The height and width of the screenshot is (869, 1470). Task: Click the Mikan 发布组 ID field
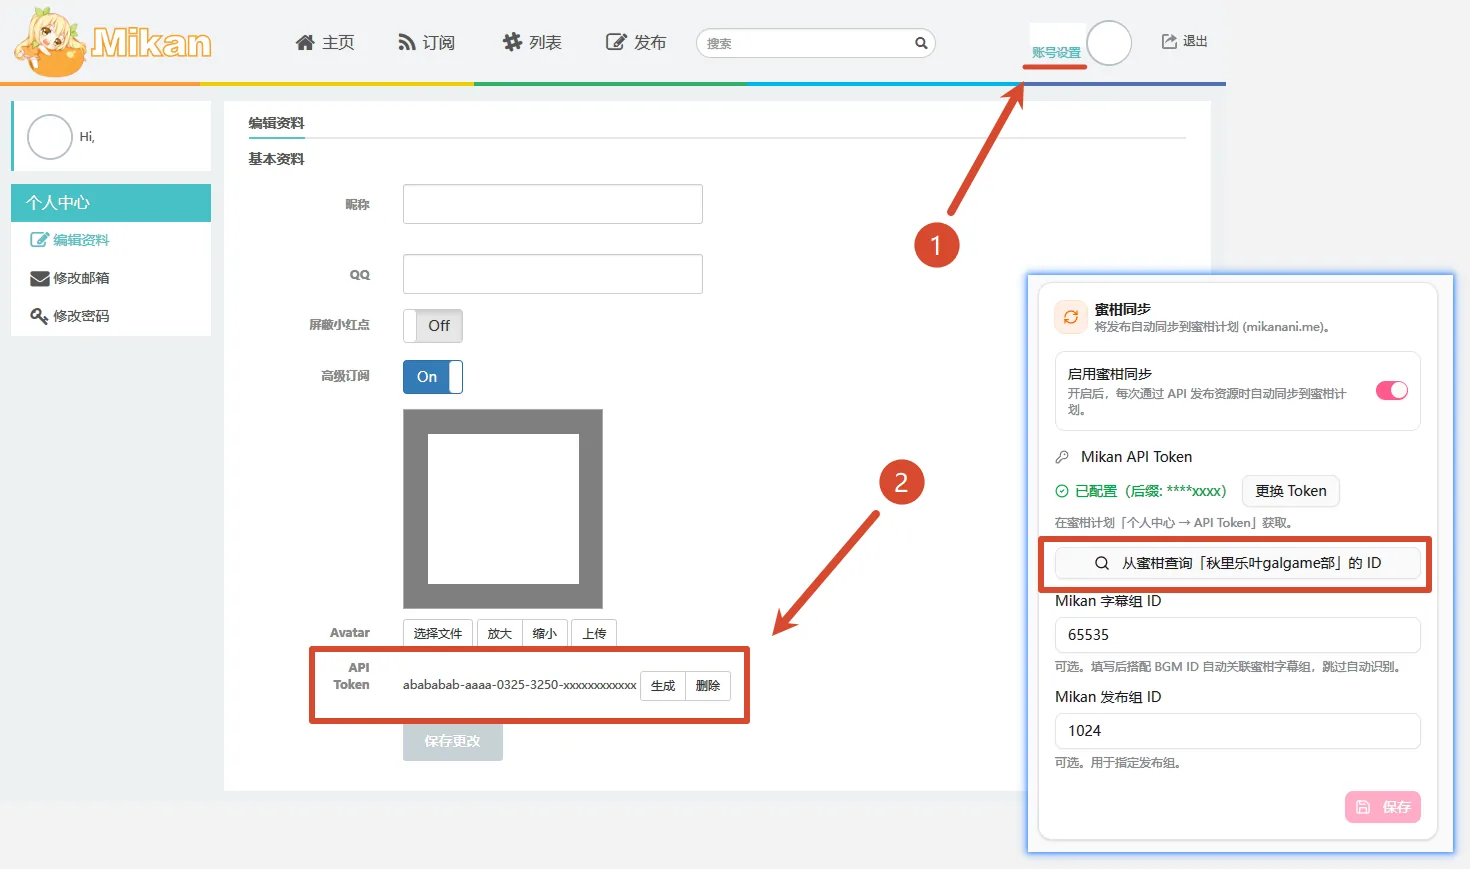(1238, 731)
